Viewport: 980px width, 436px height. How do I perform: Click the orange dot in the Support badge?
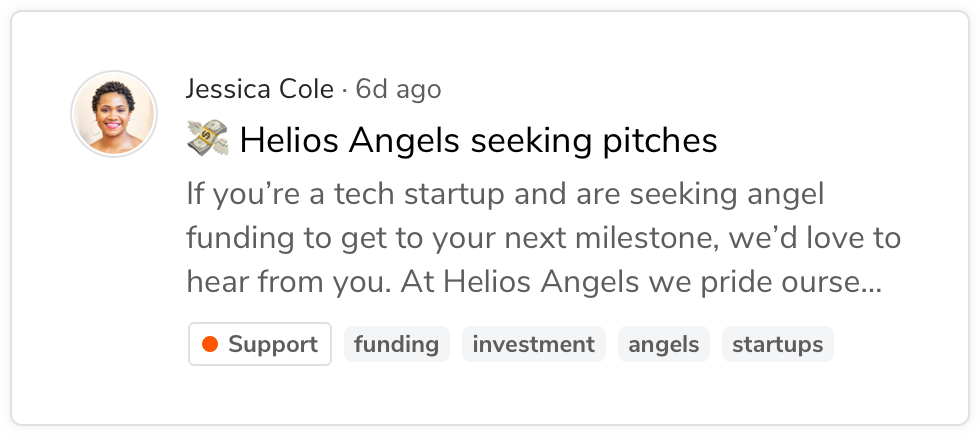(210, 344)
